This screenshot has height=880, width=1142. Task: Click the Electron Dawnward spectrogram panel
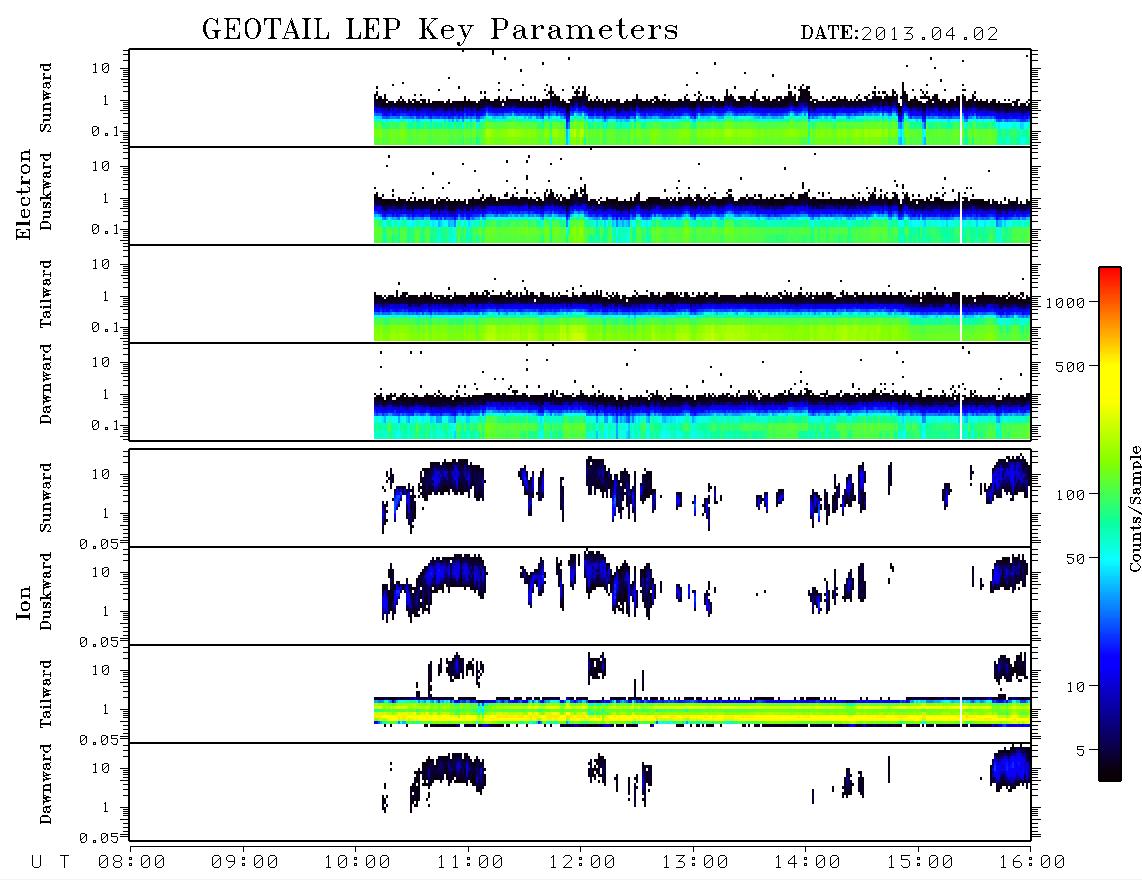point(580,391)
